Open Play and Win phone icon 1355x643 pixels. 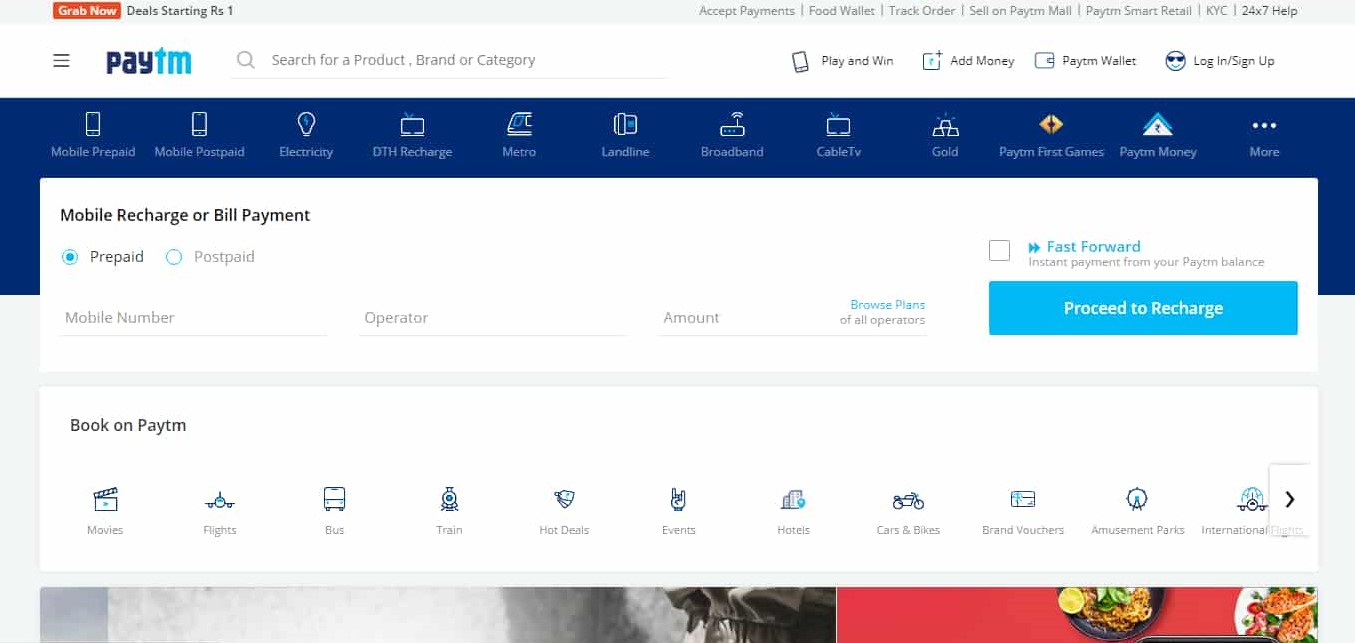click(800, 61)
